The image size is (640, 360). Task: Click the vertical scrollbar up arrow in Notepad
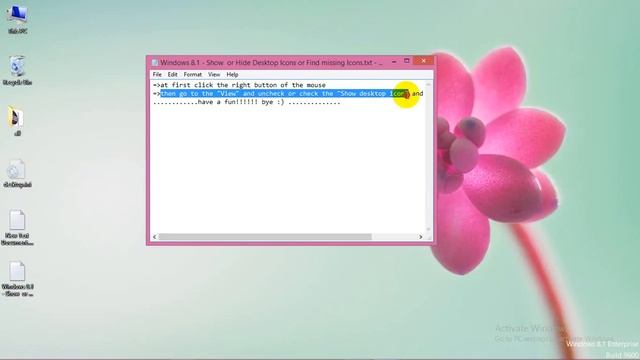[x=428, y=84]
